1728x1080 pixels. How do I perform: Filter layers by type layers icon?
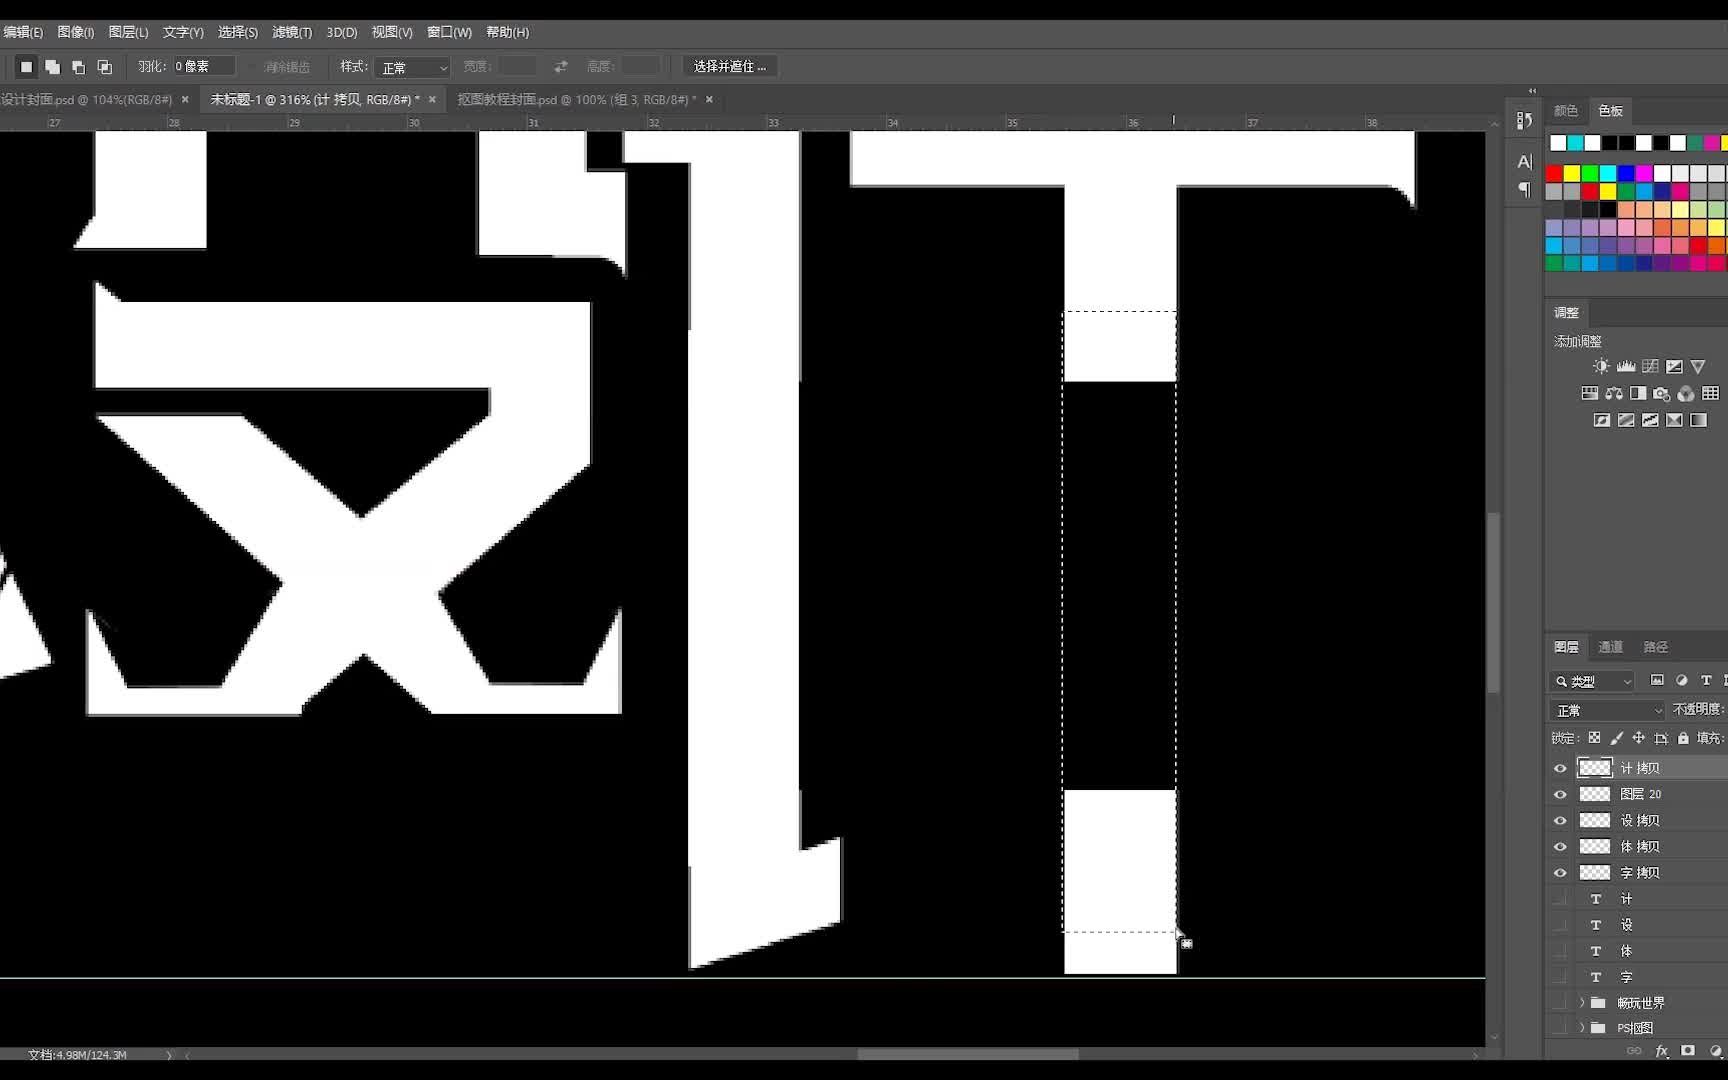point(1706,680)
